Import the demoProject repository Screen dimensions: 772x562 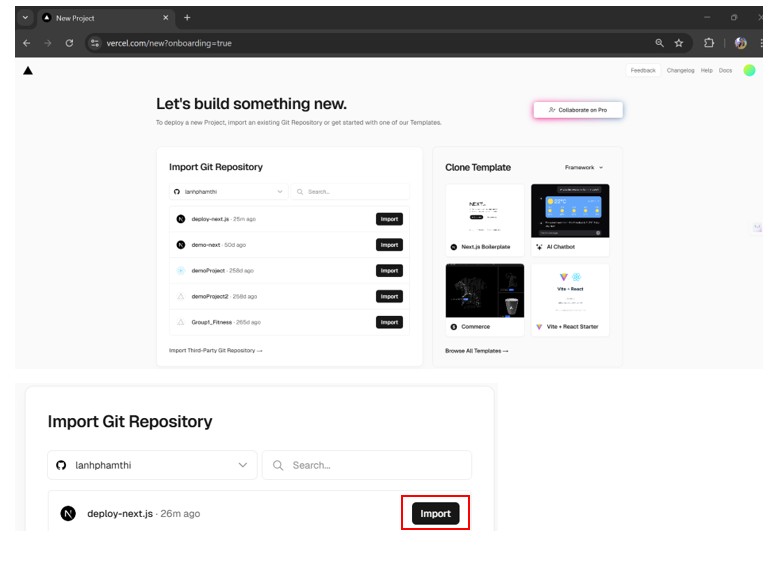click(389, 271)
